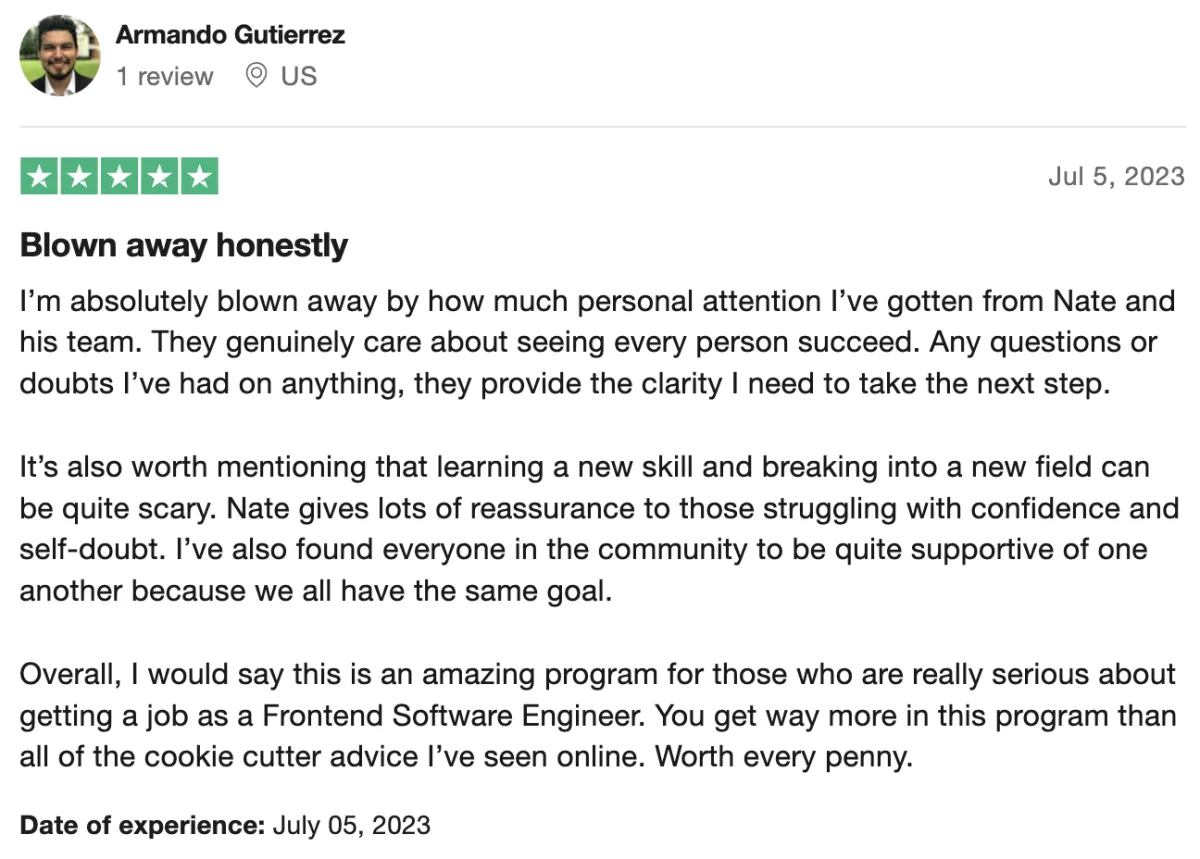Viewport: 1200px width, 859px height.
Task: Select the fifth green rating star
Action: point(198,176)
